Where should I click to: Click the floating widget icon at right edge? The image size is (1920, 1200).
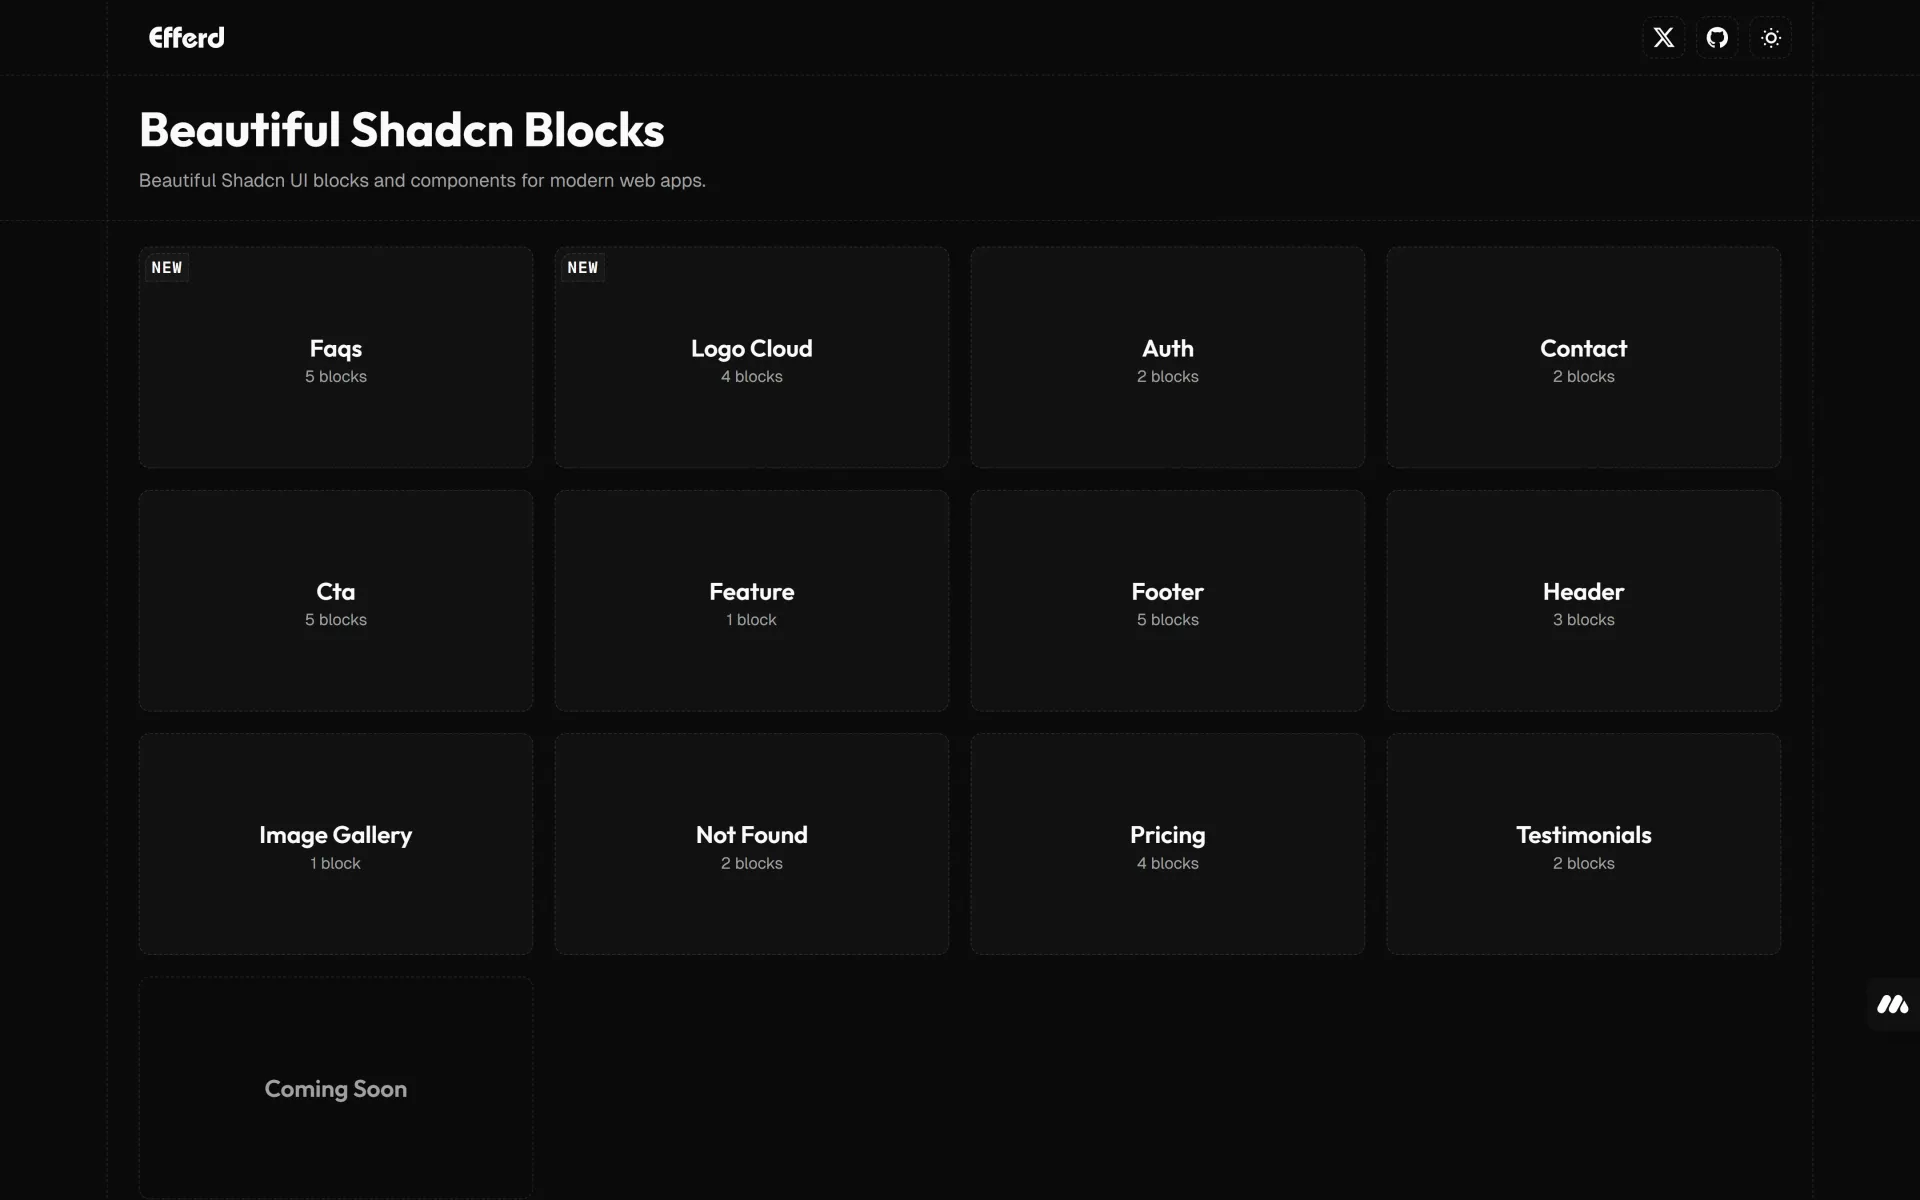click(1892, 1004)
